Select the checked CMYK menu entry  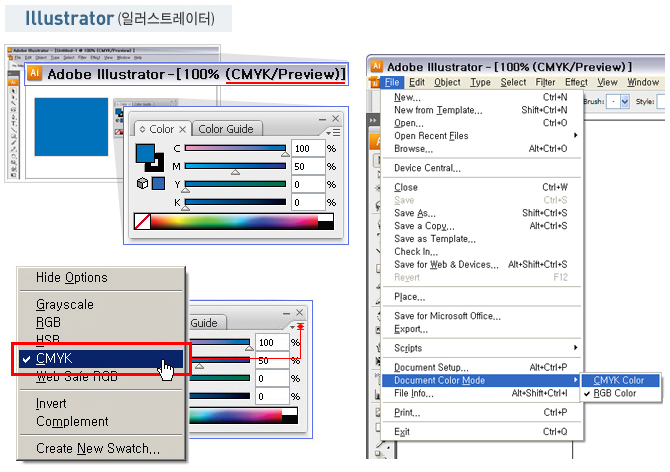pos(101,358)
